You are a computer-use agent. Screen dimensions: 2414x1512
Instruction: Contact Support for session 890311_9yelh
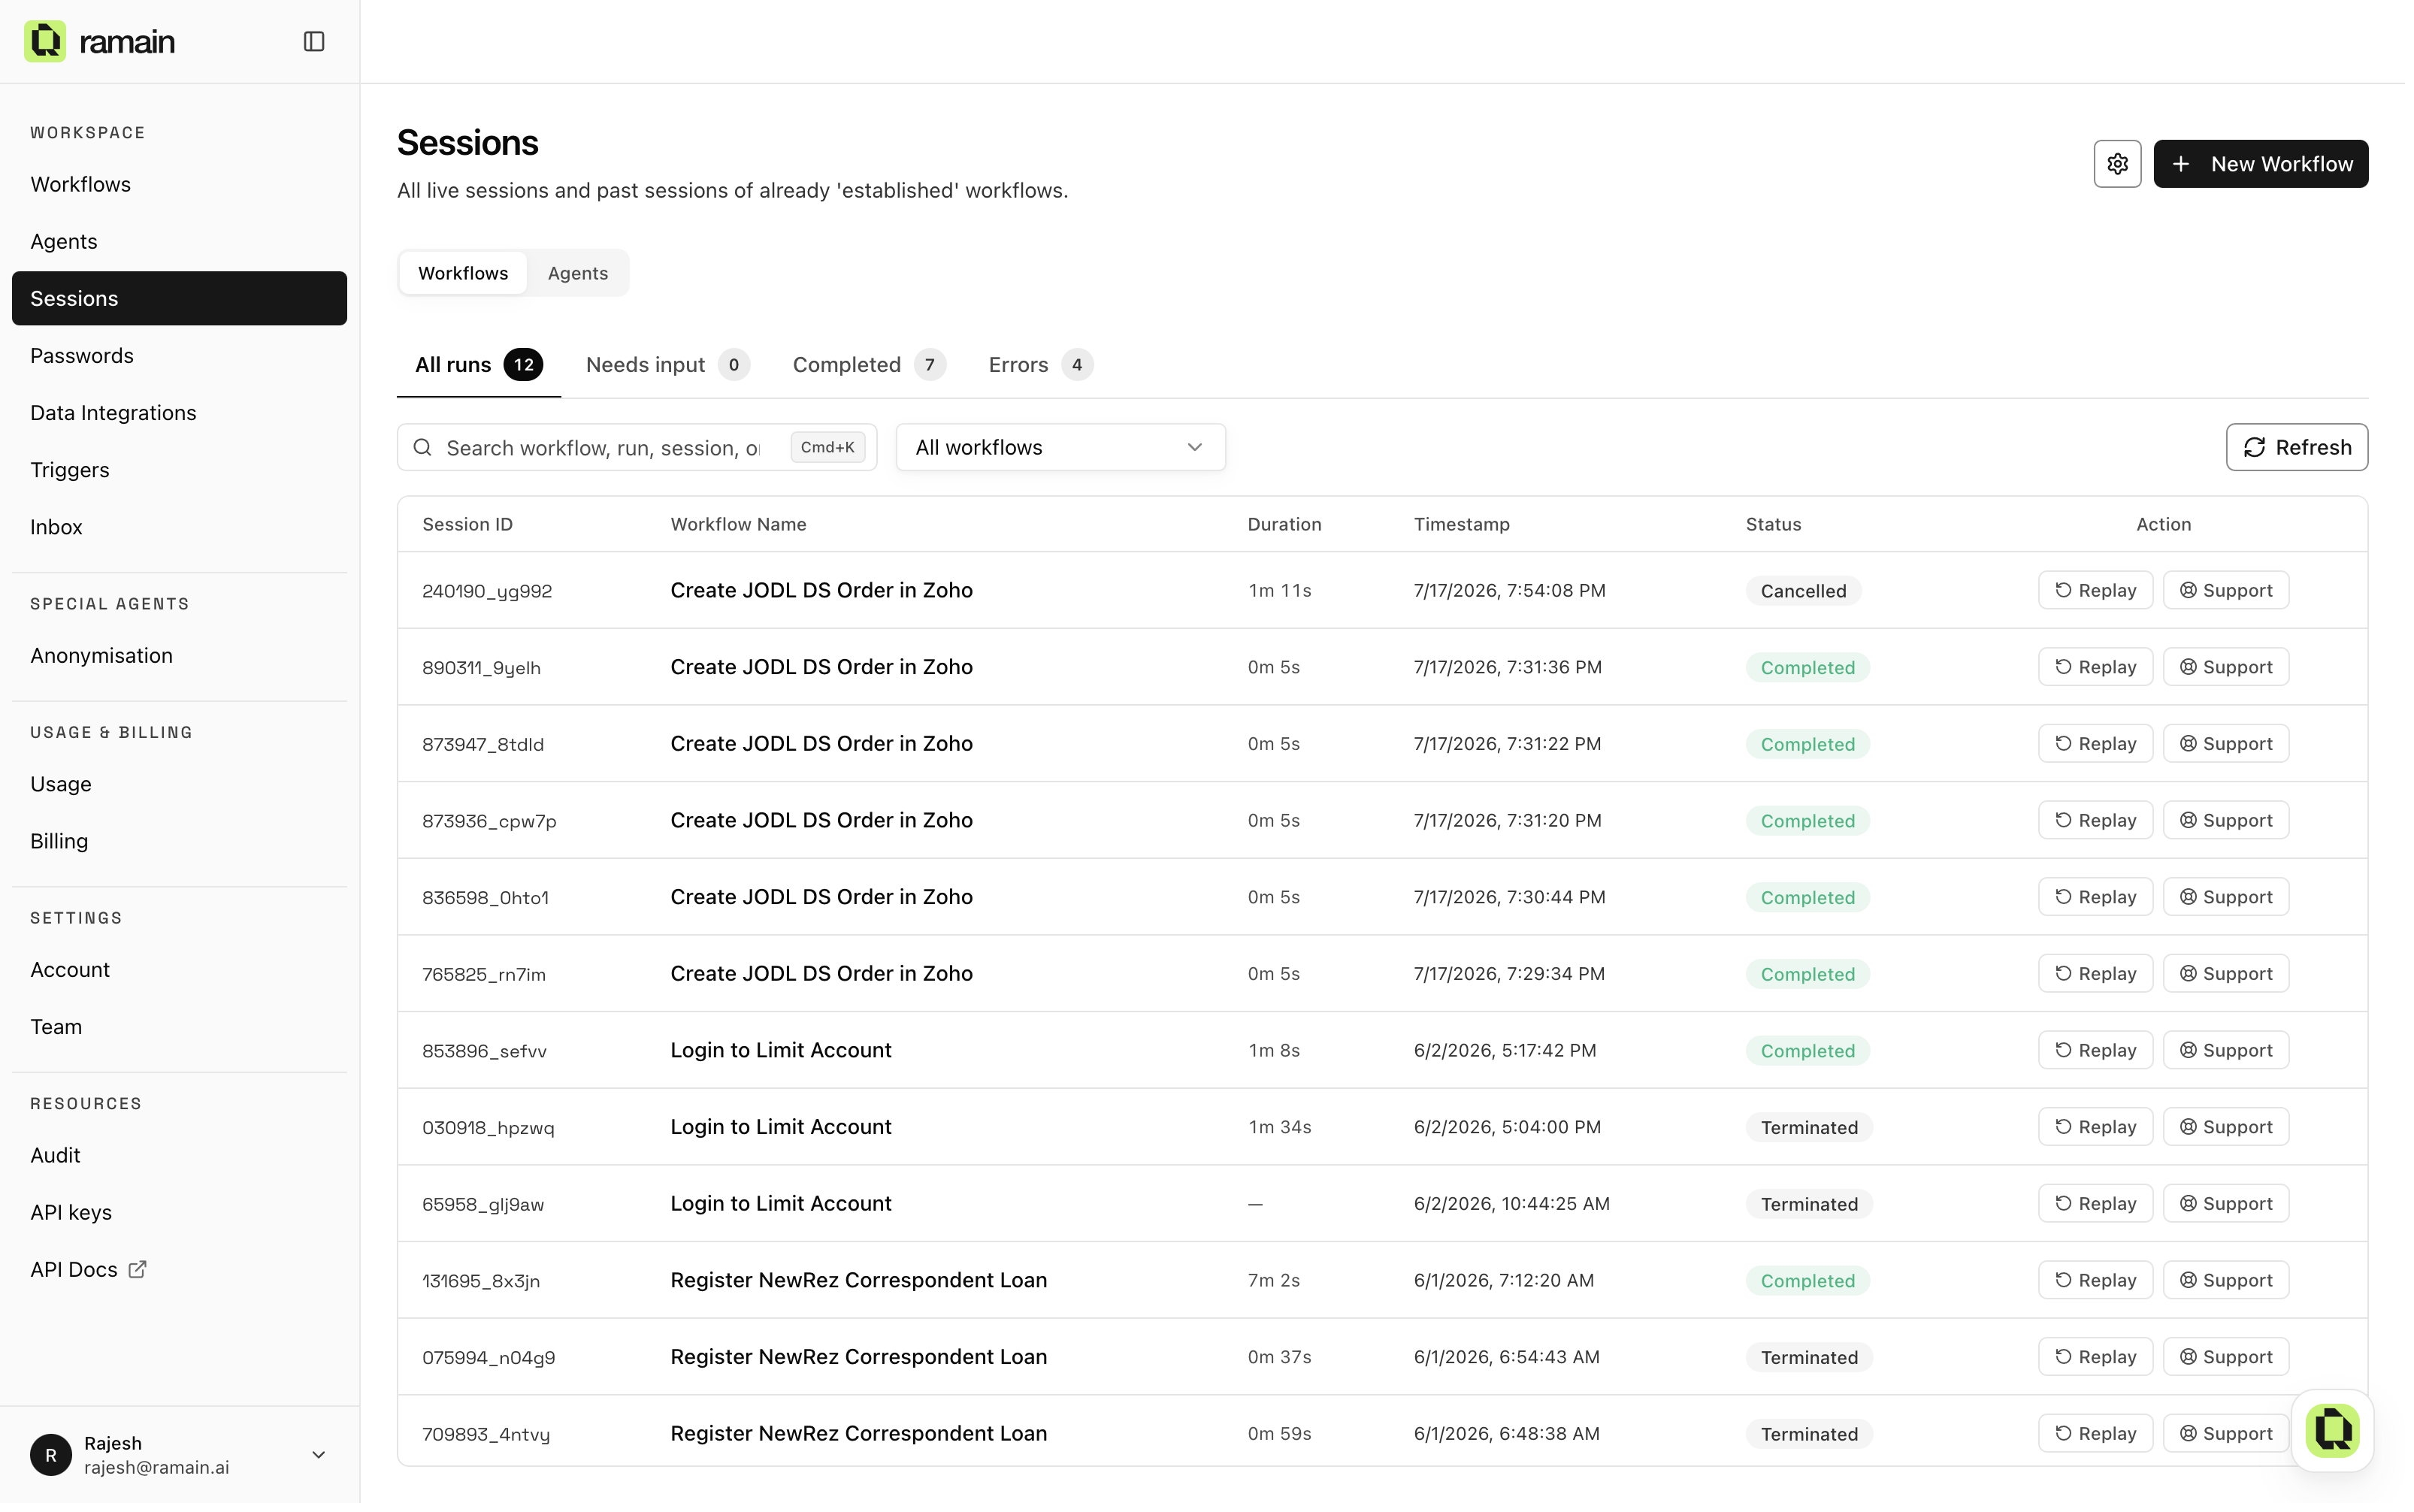(x=2225, y=667)
